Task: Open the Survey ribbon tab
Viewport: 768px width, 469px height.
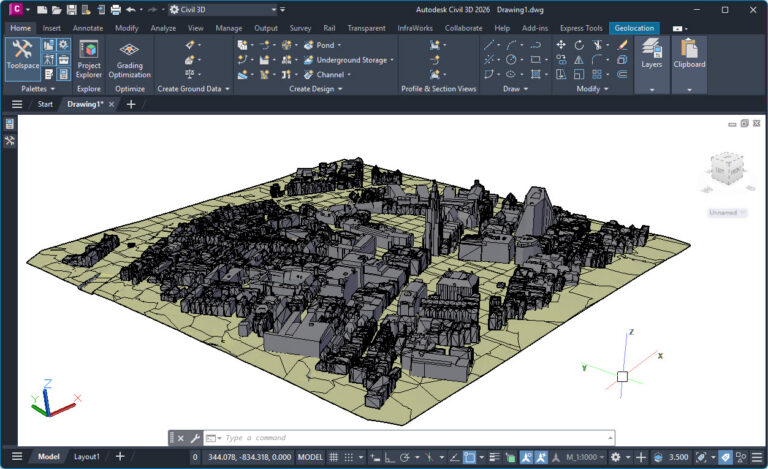Action: coord(300,28)
